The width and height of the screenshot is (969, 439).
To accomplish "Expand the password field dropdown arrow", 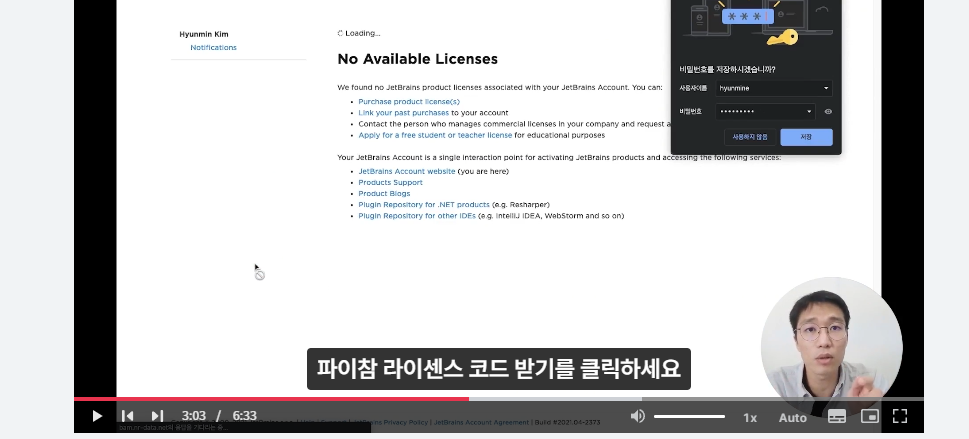I will 809,112.
